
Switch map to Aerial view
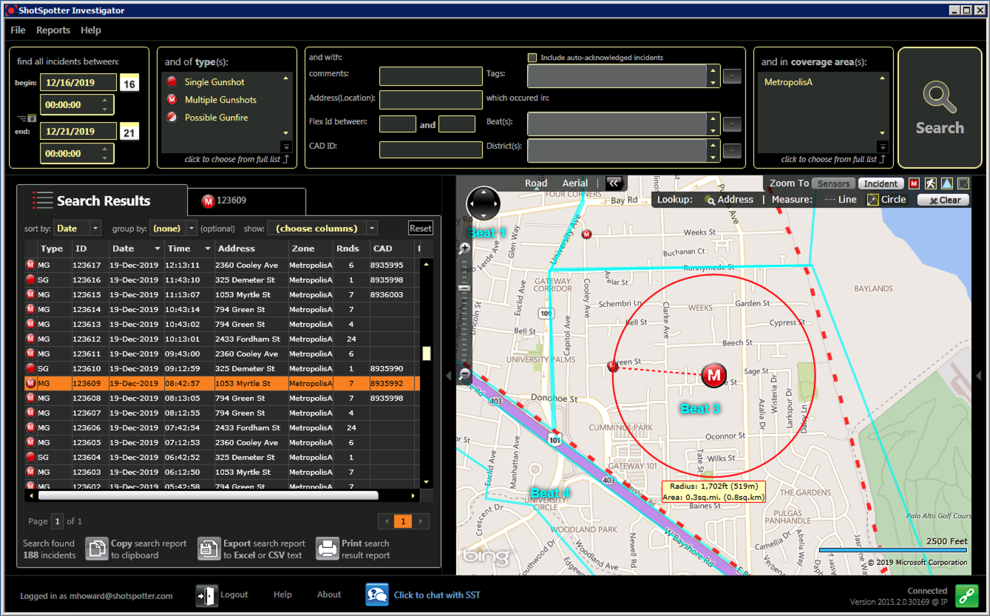[575, 183]
